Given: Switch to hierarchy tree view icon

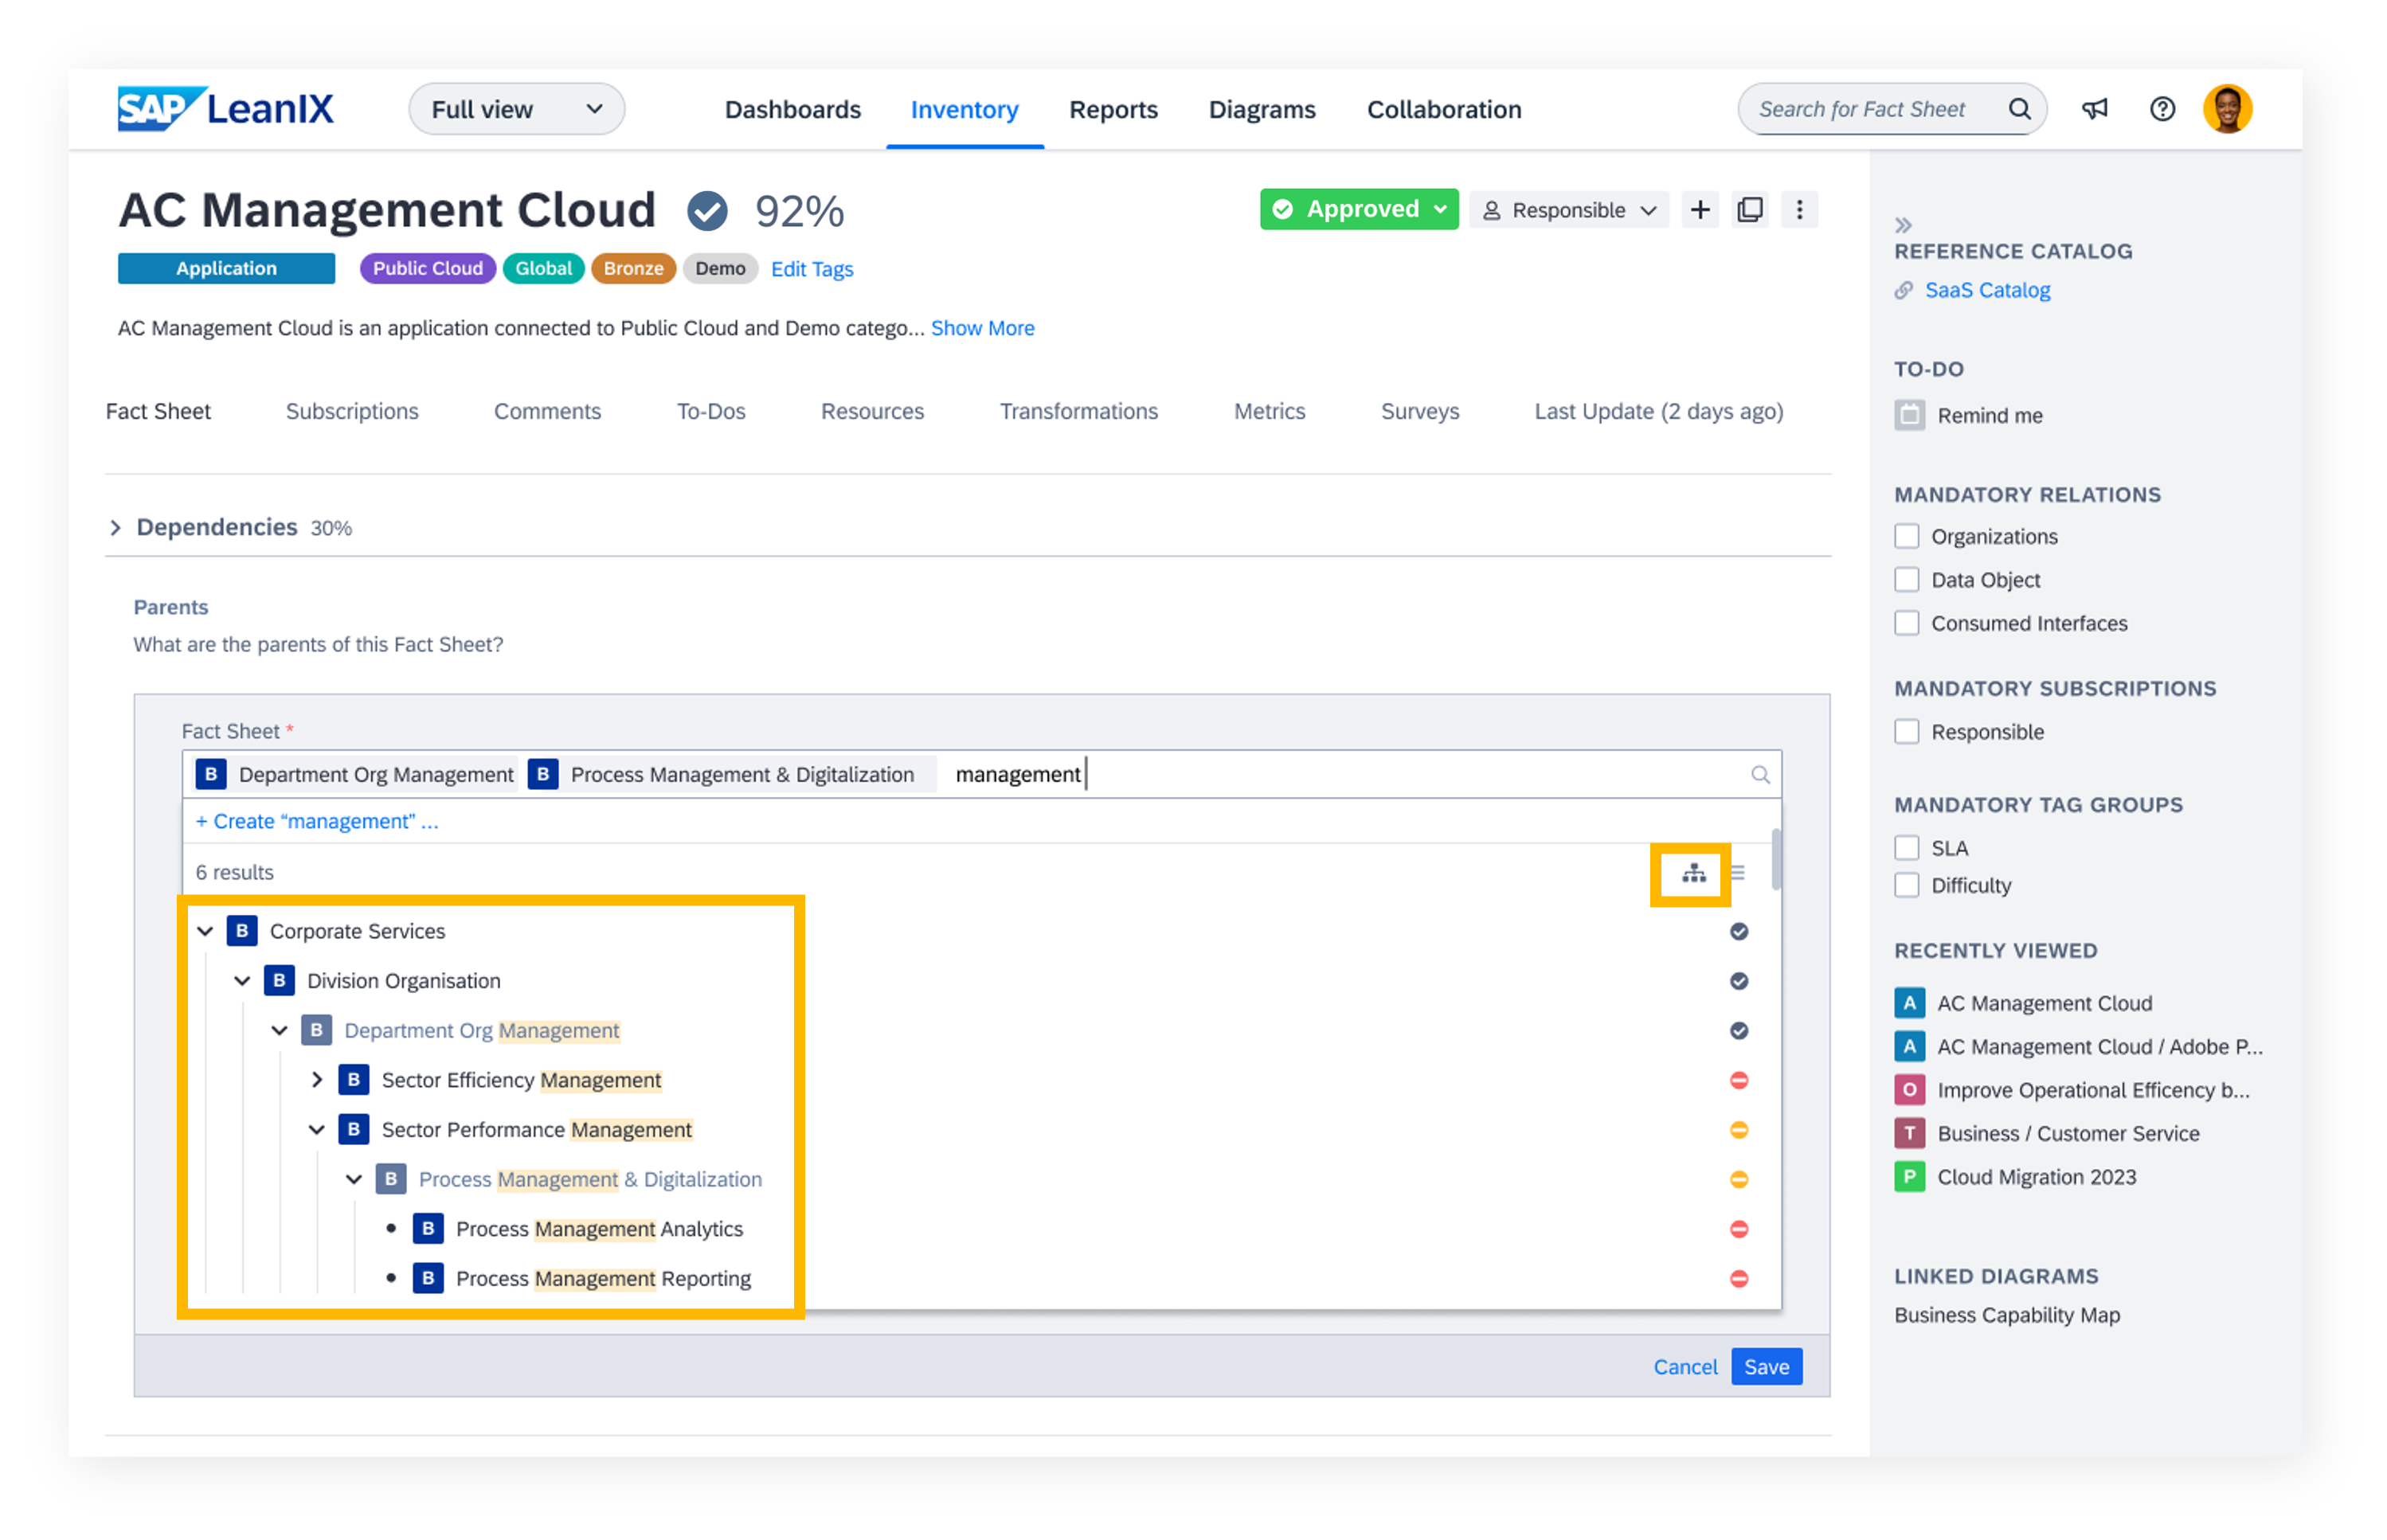Looking at the screenshot, I should click(1693, 873).
